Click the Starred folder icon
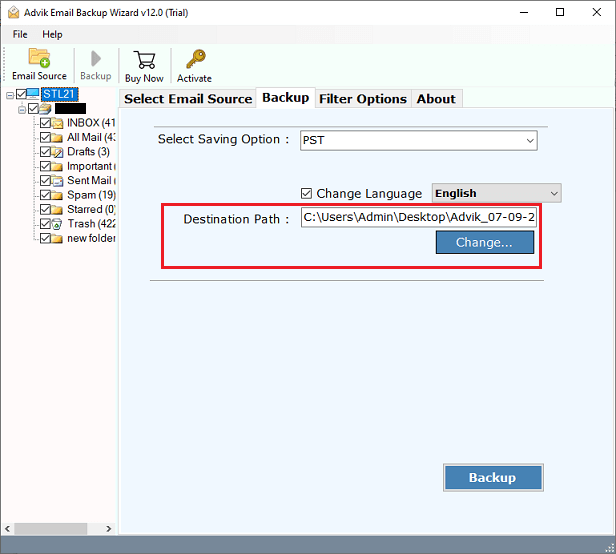The height and width of the screenshot is (554, 616). pos(57,209)
